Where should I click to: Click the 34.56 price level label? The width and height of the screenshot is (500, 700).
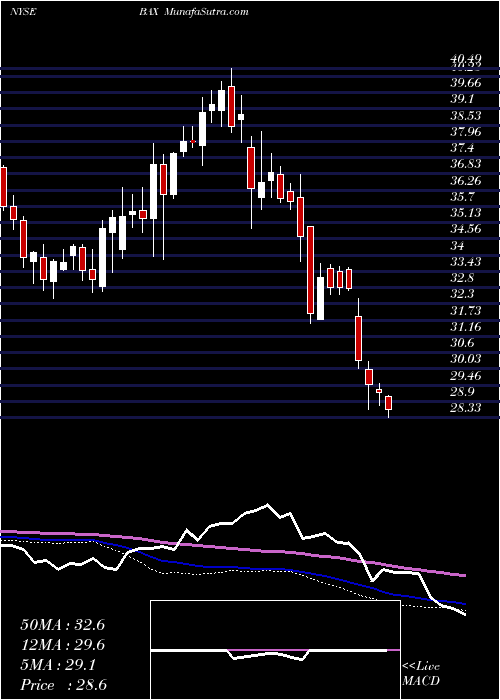click(466, 229)
